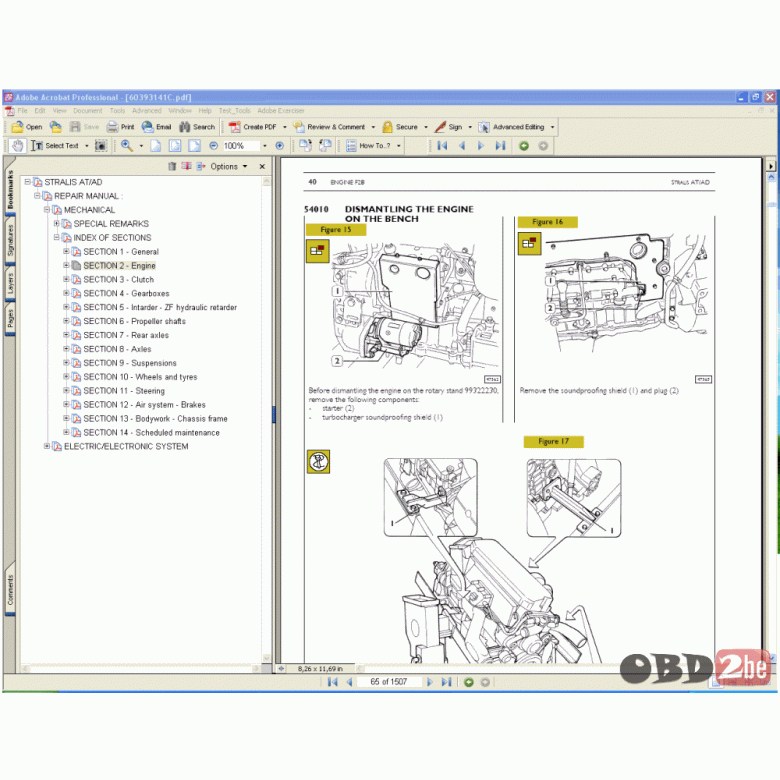Select SECTION 4 - Gearboxes bookmark
780x780 pixels.
tap(126, 293)
